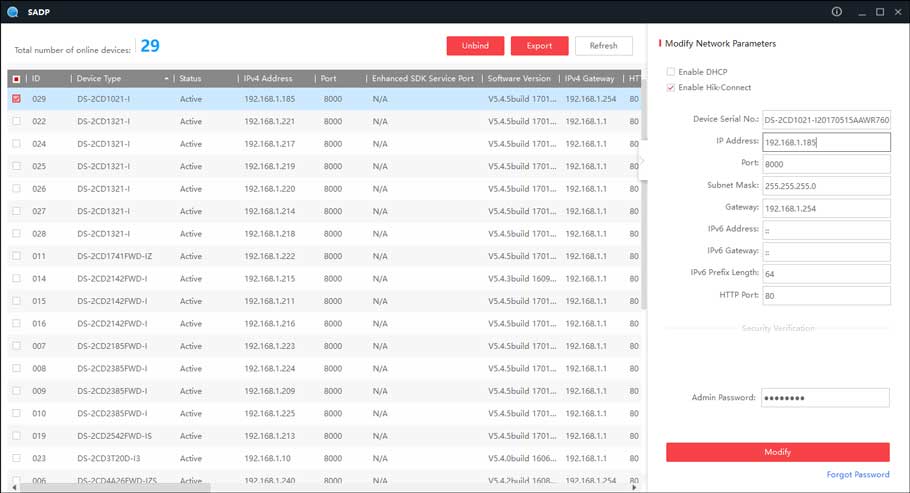Click the Unbind button
This screenshot has width=910, height=493.
click(475, 46)
